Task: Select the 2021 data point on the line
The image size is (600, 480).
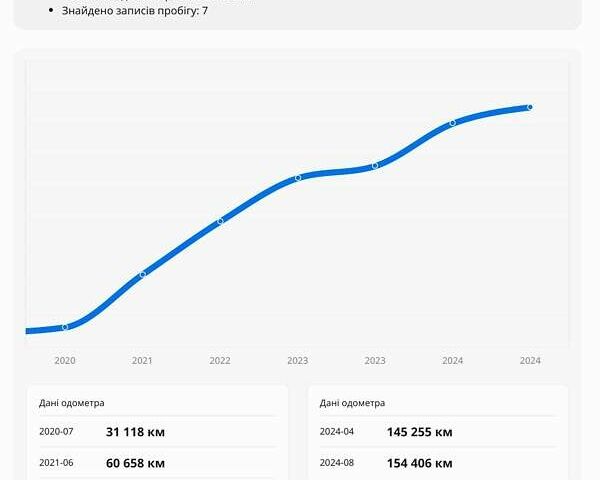Action: pos(143,274)
